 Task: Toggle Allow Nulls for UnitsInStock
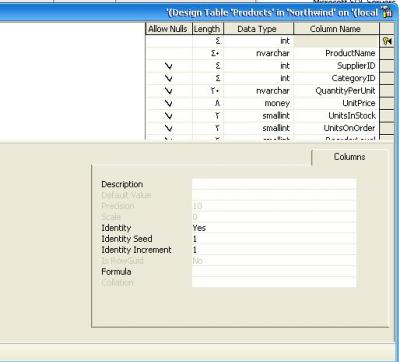click(169, 116)
